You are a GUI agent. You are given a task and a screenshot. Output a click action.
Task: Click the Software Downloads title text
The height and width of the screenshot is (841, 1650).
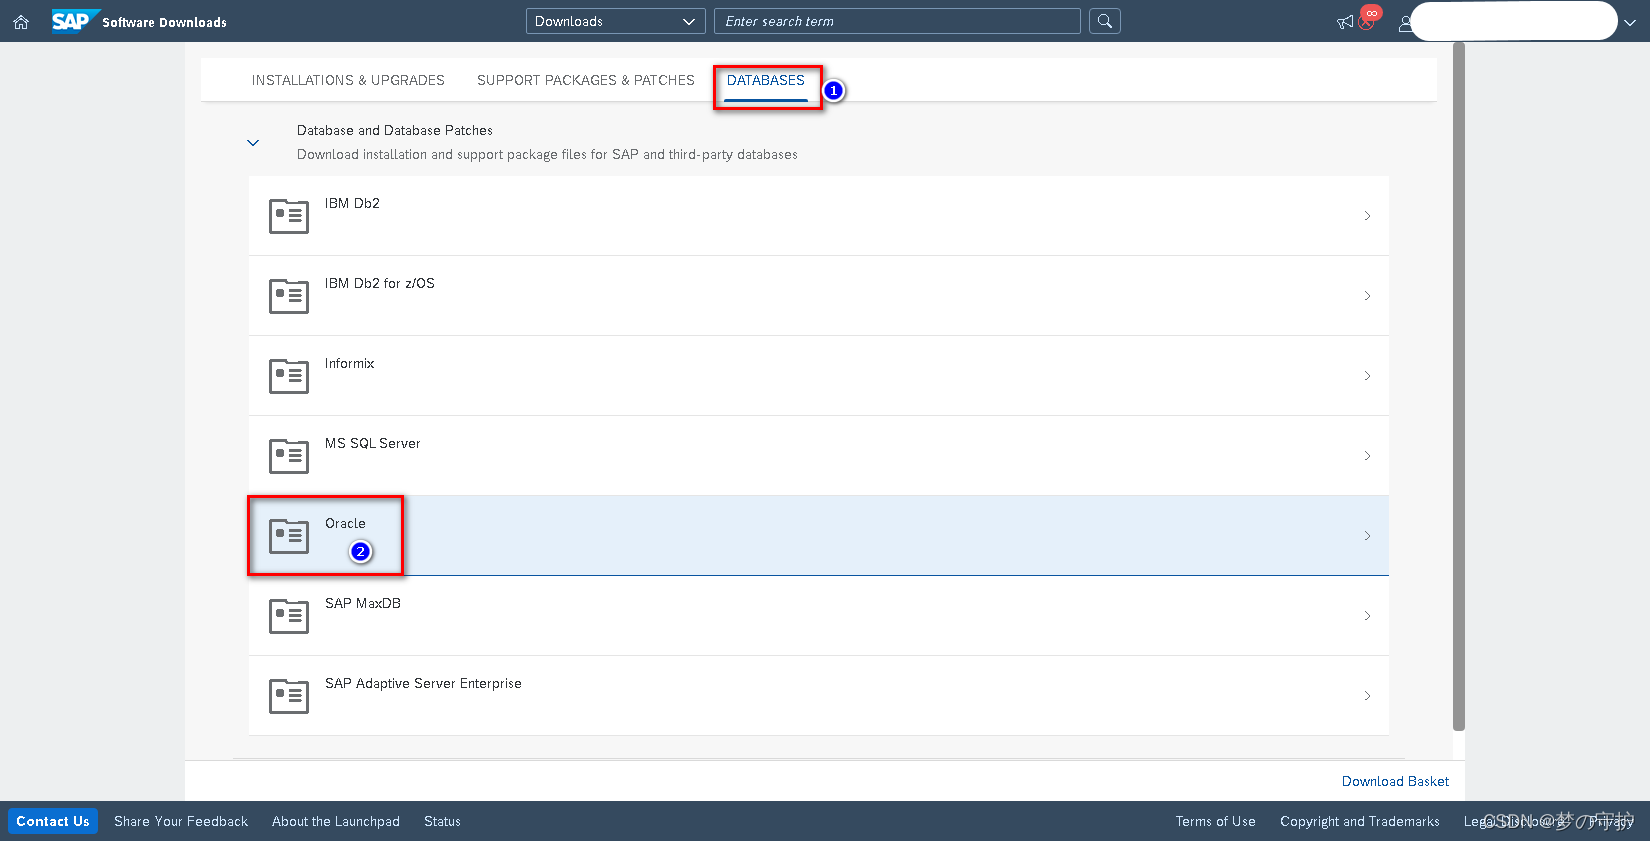pos(165,22)
